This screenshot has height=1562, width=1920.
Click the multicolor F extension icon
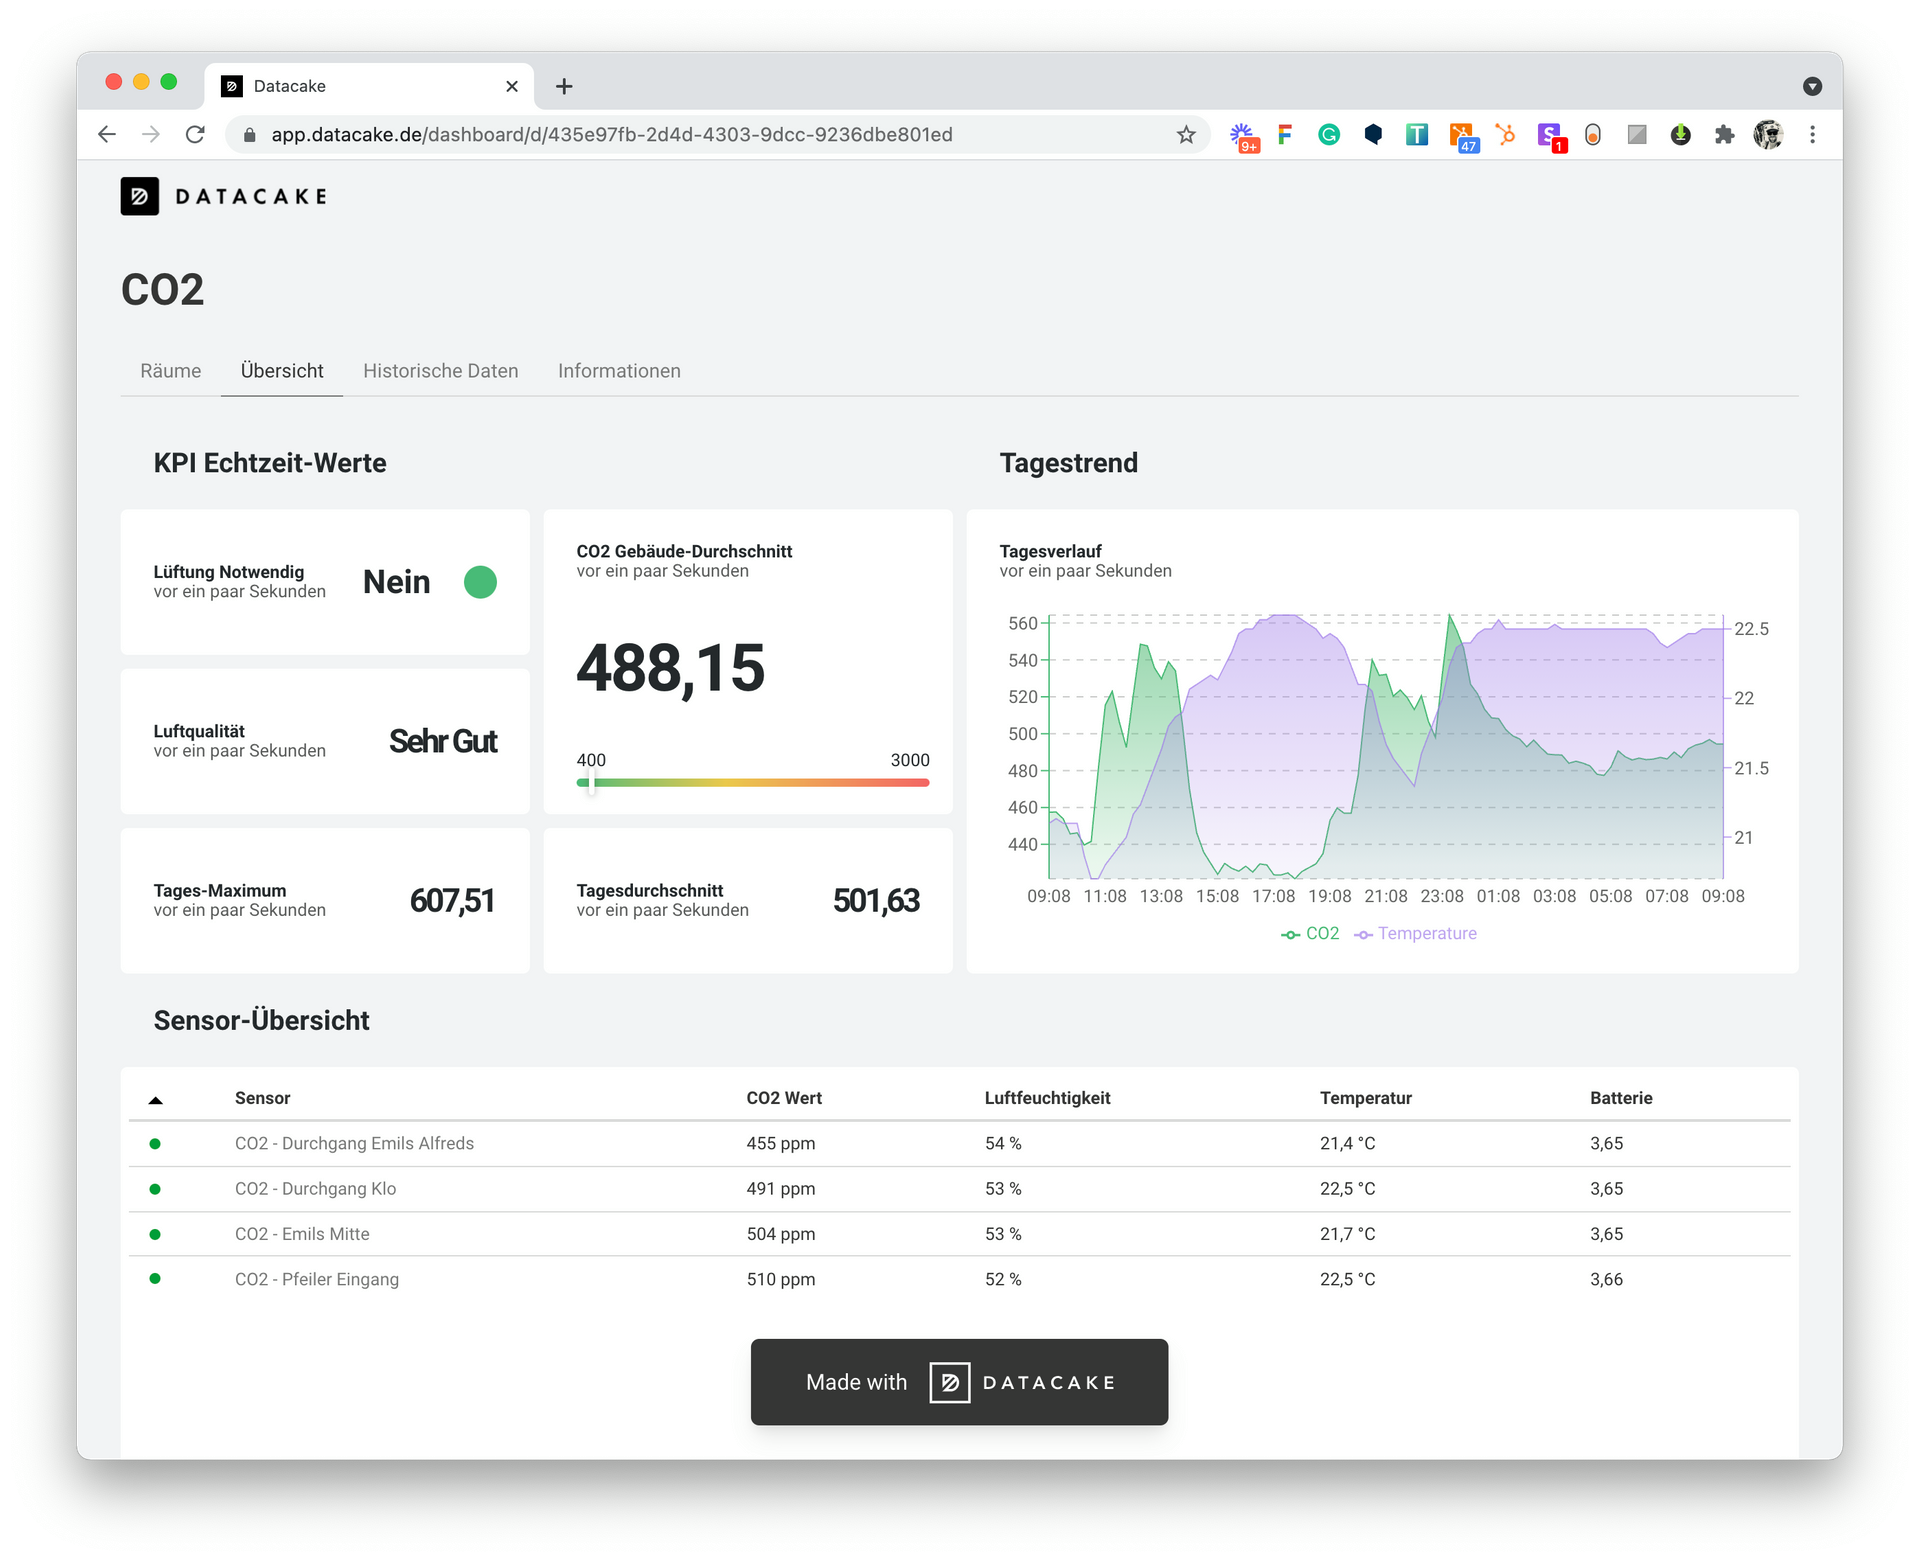click(x=1285, y=135)
